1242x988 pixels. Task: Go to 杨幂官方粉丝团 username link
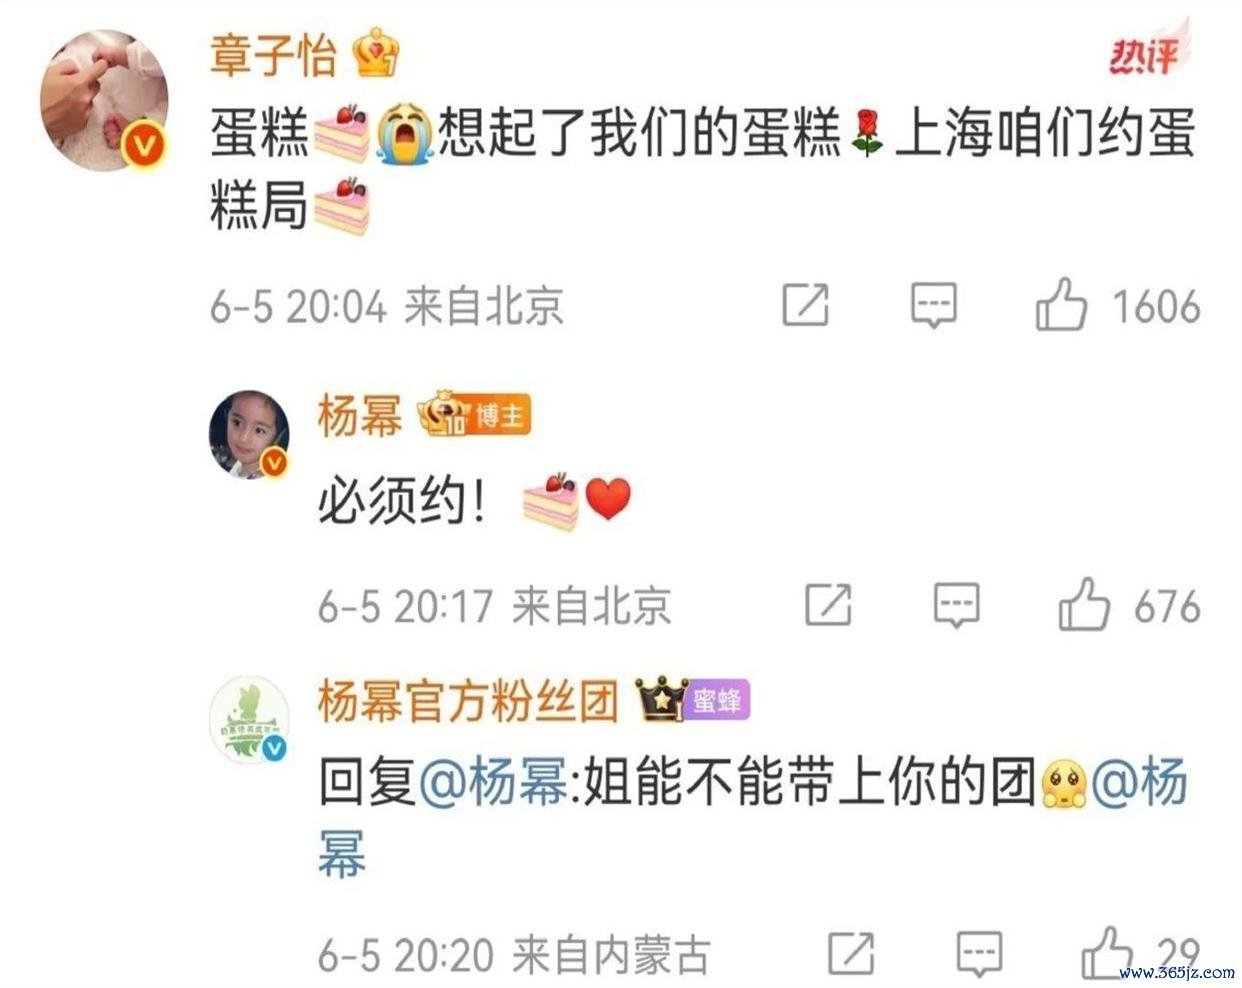pos(468,700)
